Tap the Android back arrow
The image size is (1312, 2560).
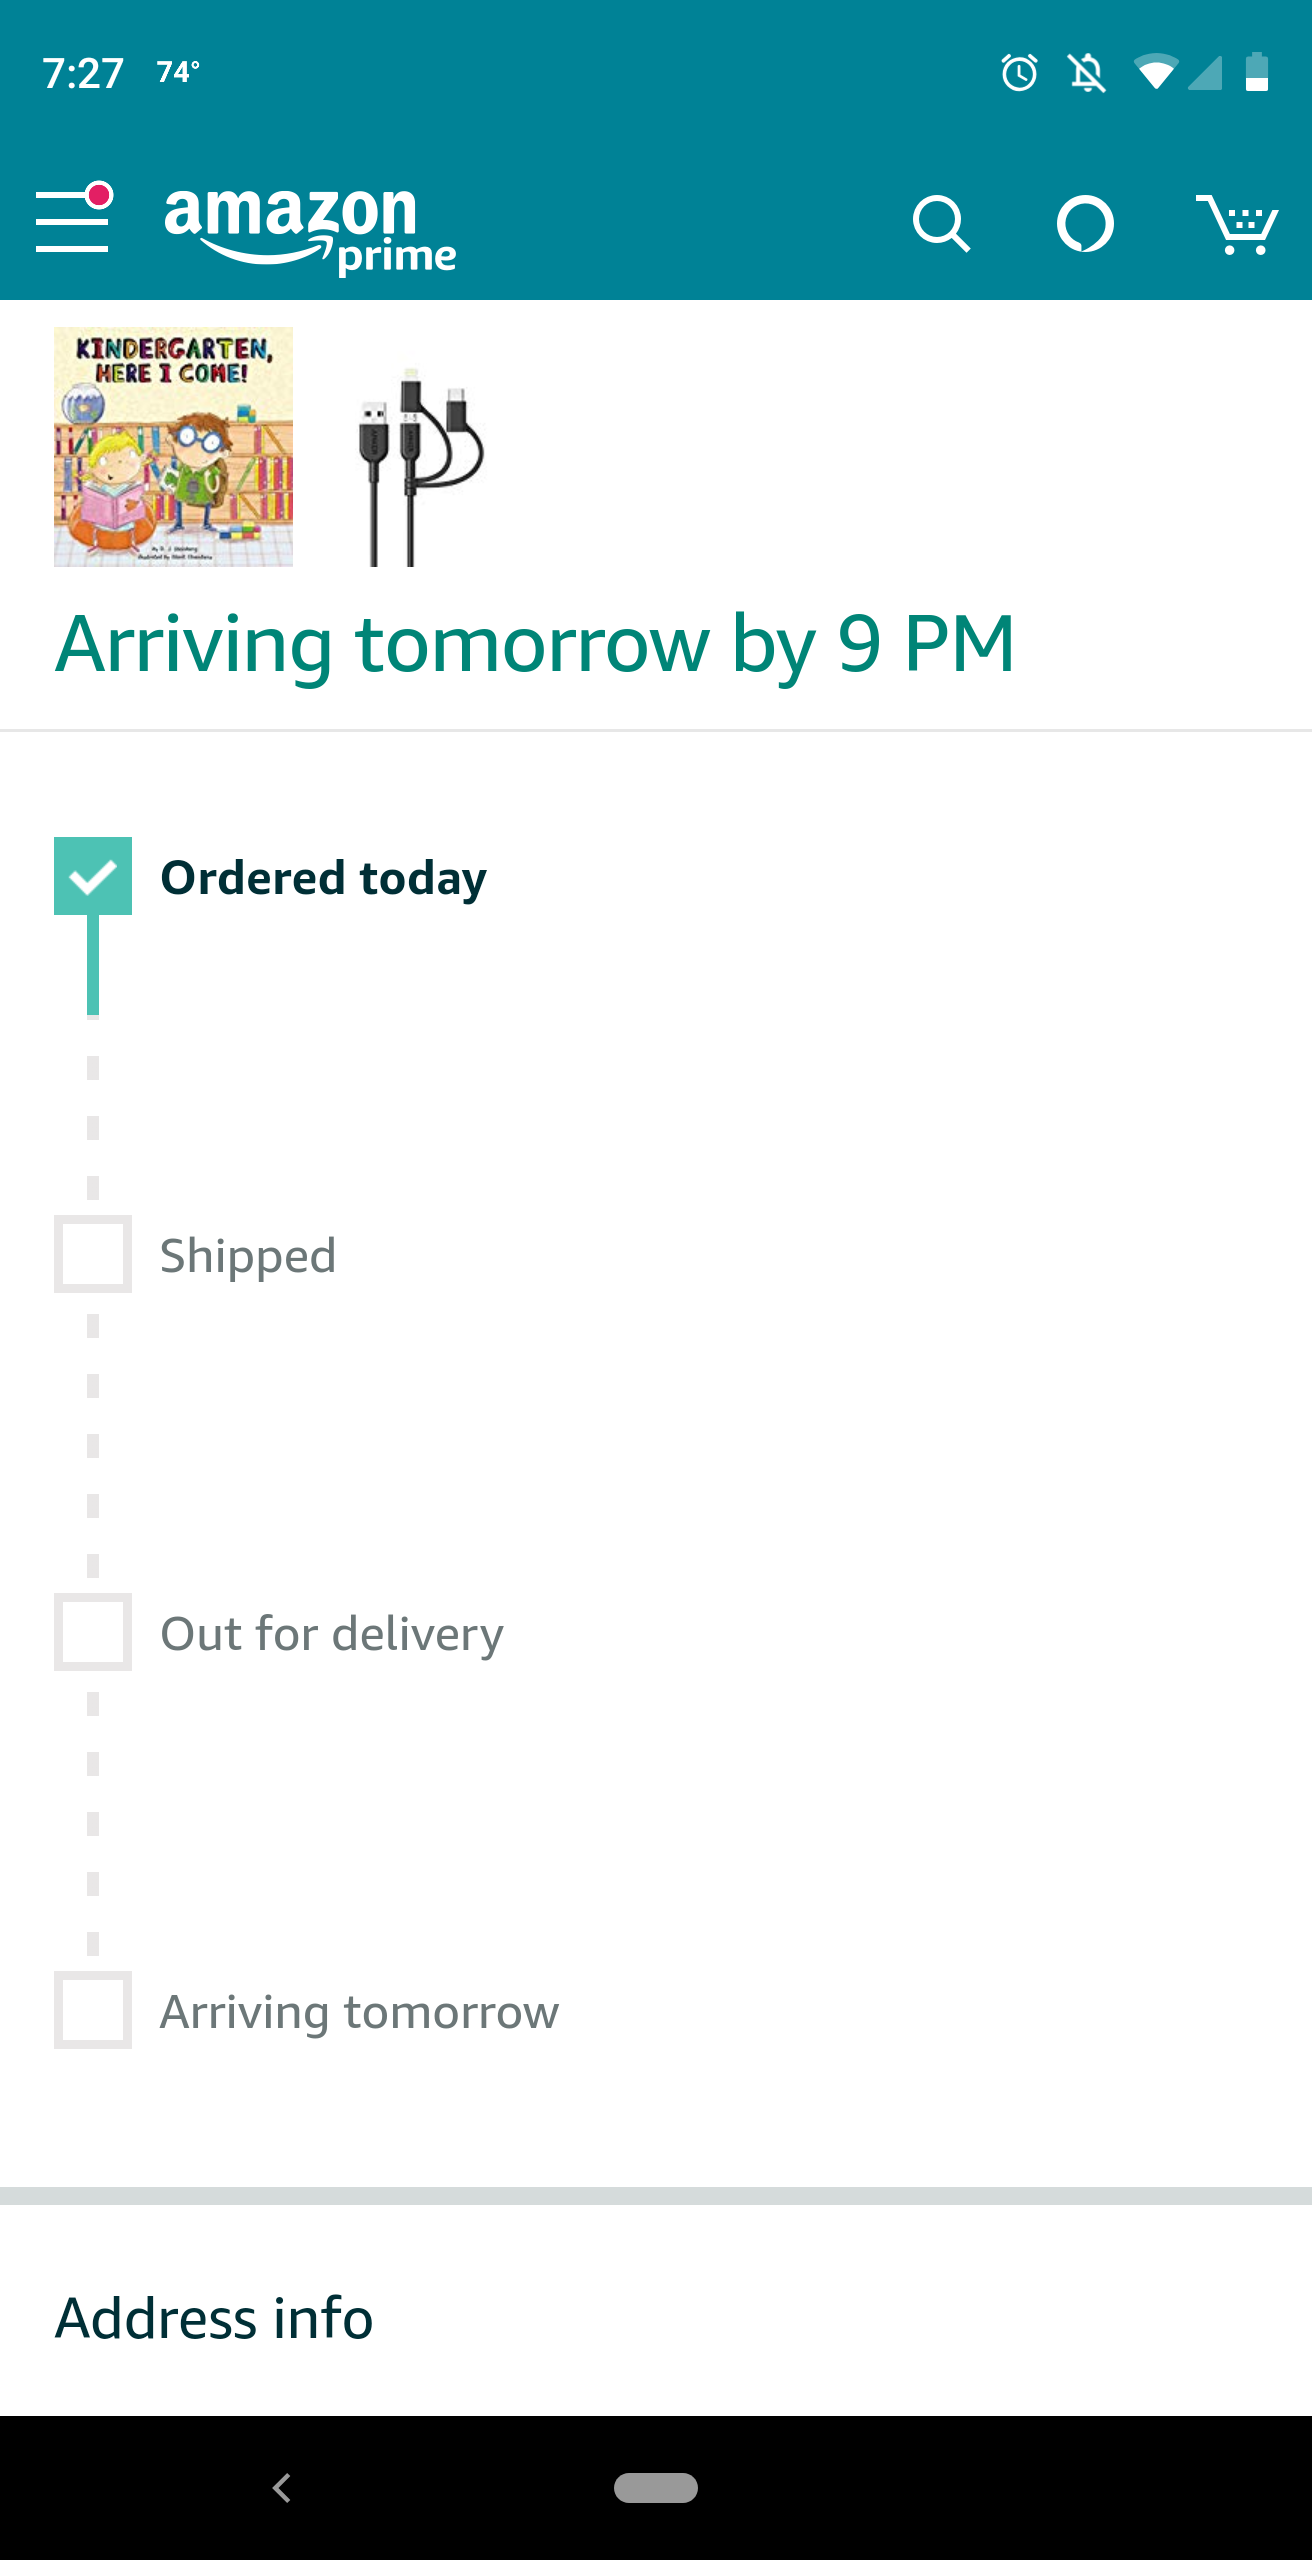[x=282, y=2487]
